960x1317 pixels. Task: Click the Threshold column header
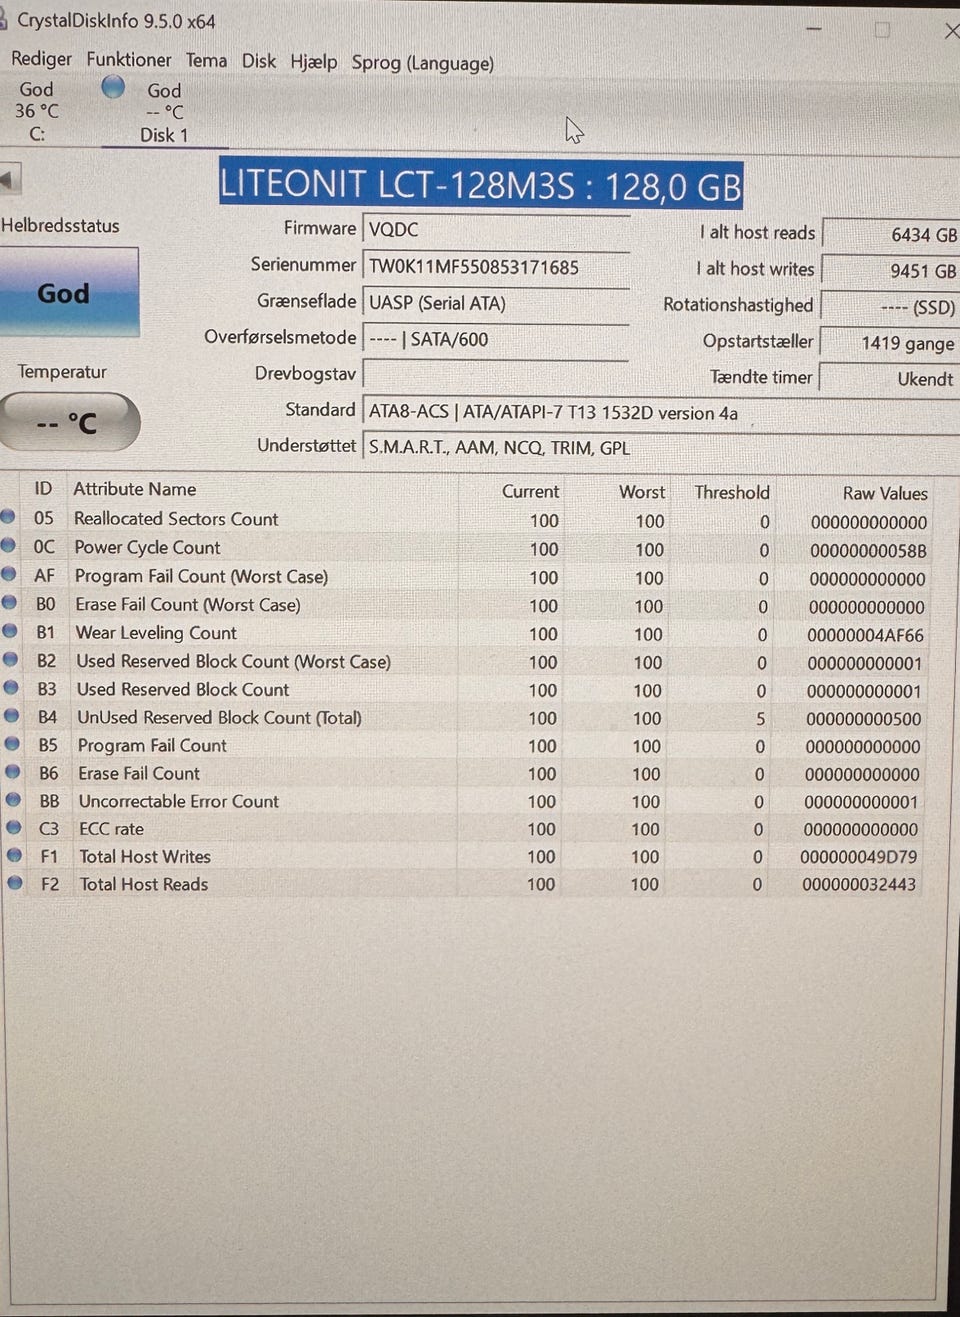[x=732, y=492]
